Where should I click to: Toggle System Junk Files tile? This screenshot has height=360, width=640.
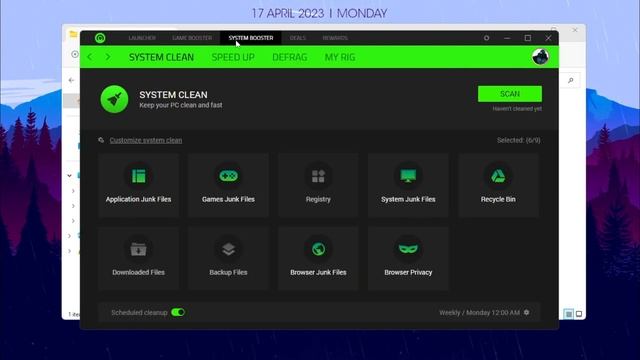[x=408, y=185]
